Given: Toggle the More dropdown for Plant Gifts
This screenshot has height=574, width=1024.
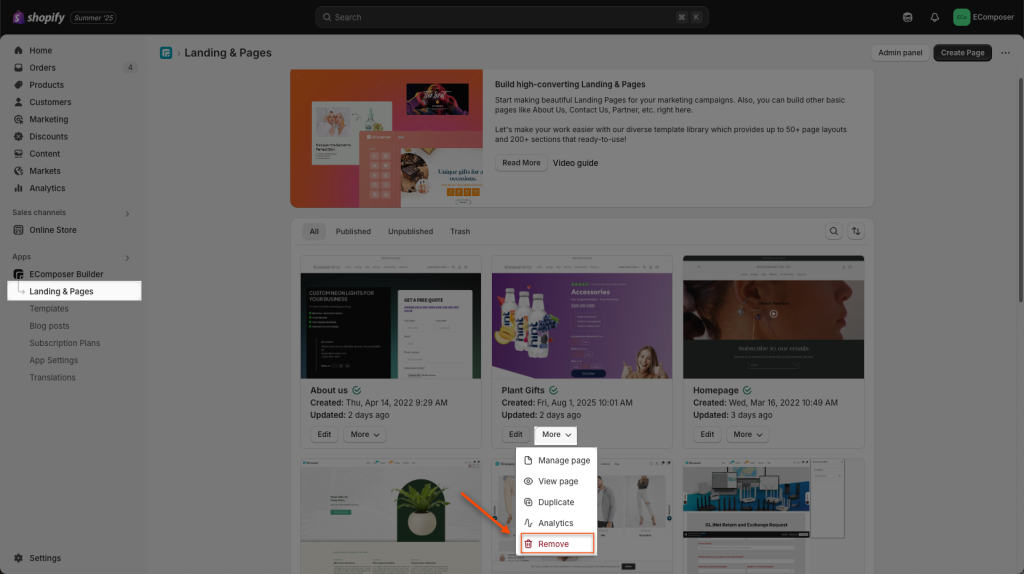Looking at the screenshot, I should pos(556,434).
